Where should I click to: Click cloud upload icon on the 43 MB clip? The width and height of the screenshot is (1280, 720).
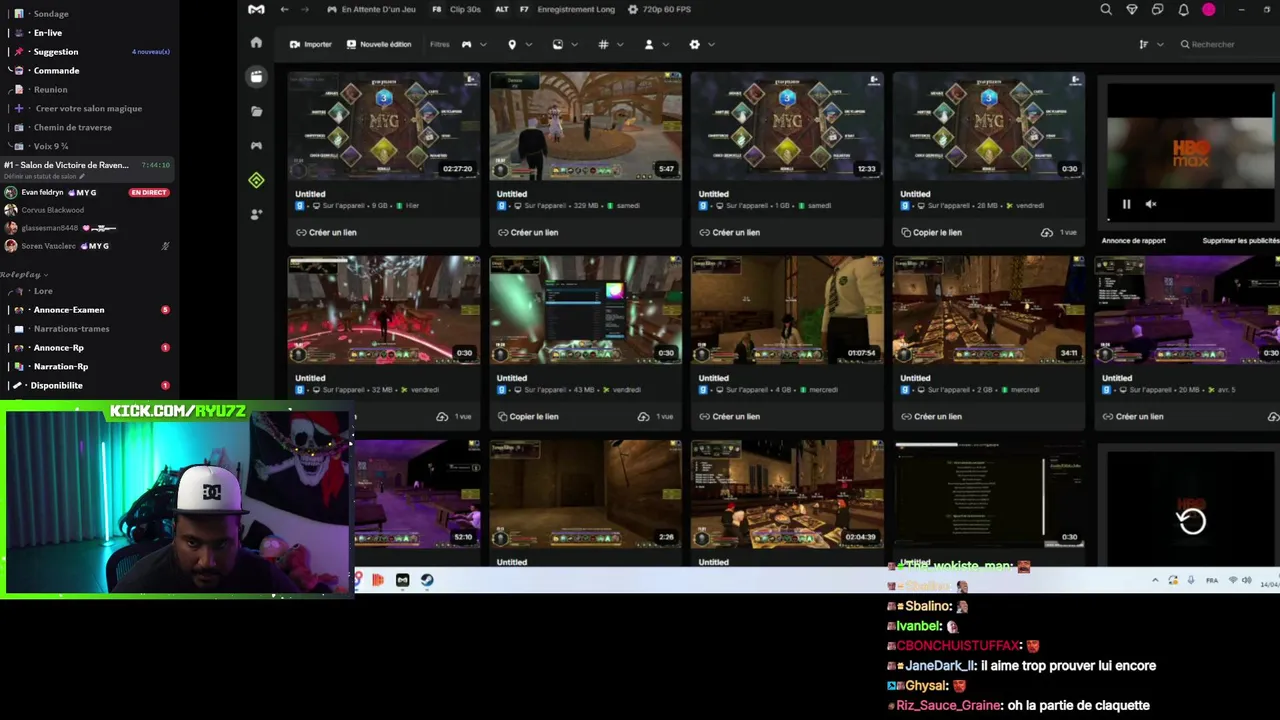pos(643,416)
